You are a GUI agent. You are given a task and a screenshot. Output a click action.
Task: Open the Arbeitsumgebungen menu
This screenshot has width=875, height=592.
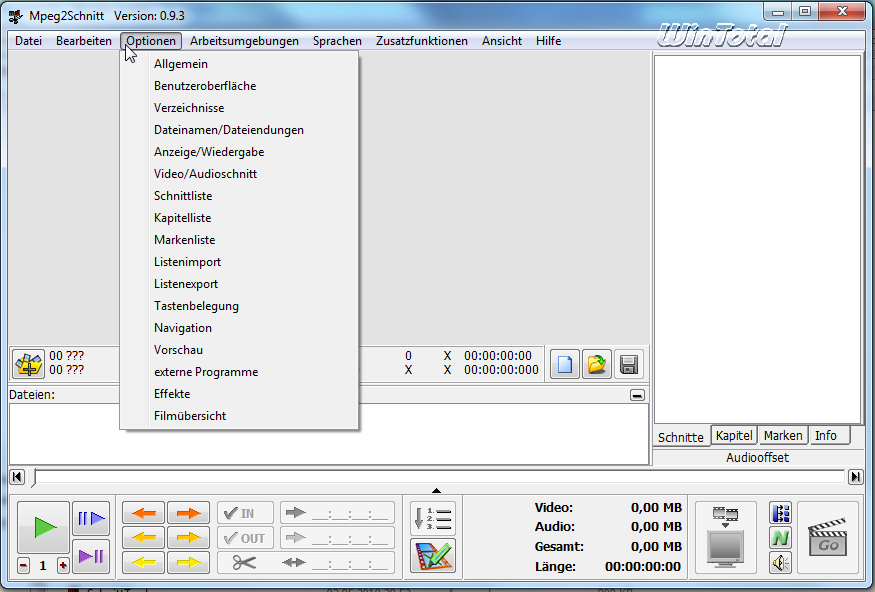[244, 41]
